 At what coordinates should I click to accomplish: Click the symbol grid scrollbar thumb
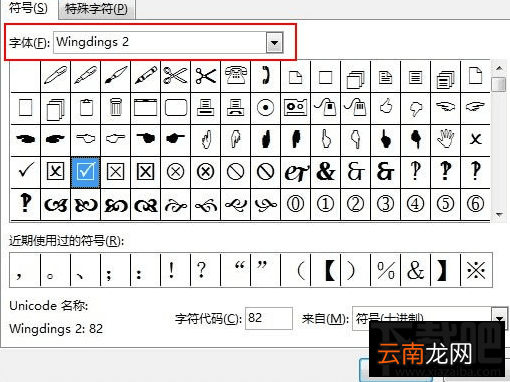499,84
